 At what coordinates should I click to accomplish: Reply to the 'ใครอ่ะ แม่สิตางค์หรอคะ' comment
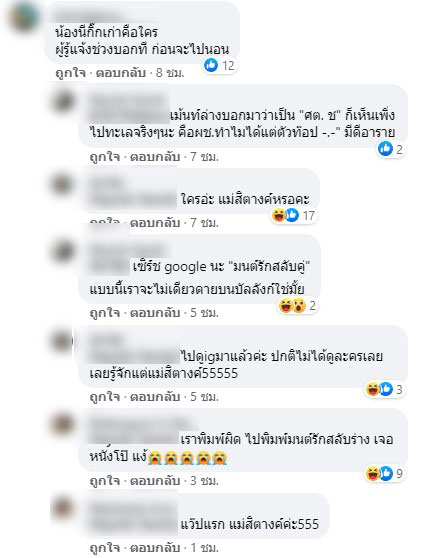tap(155, 223)
